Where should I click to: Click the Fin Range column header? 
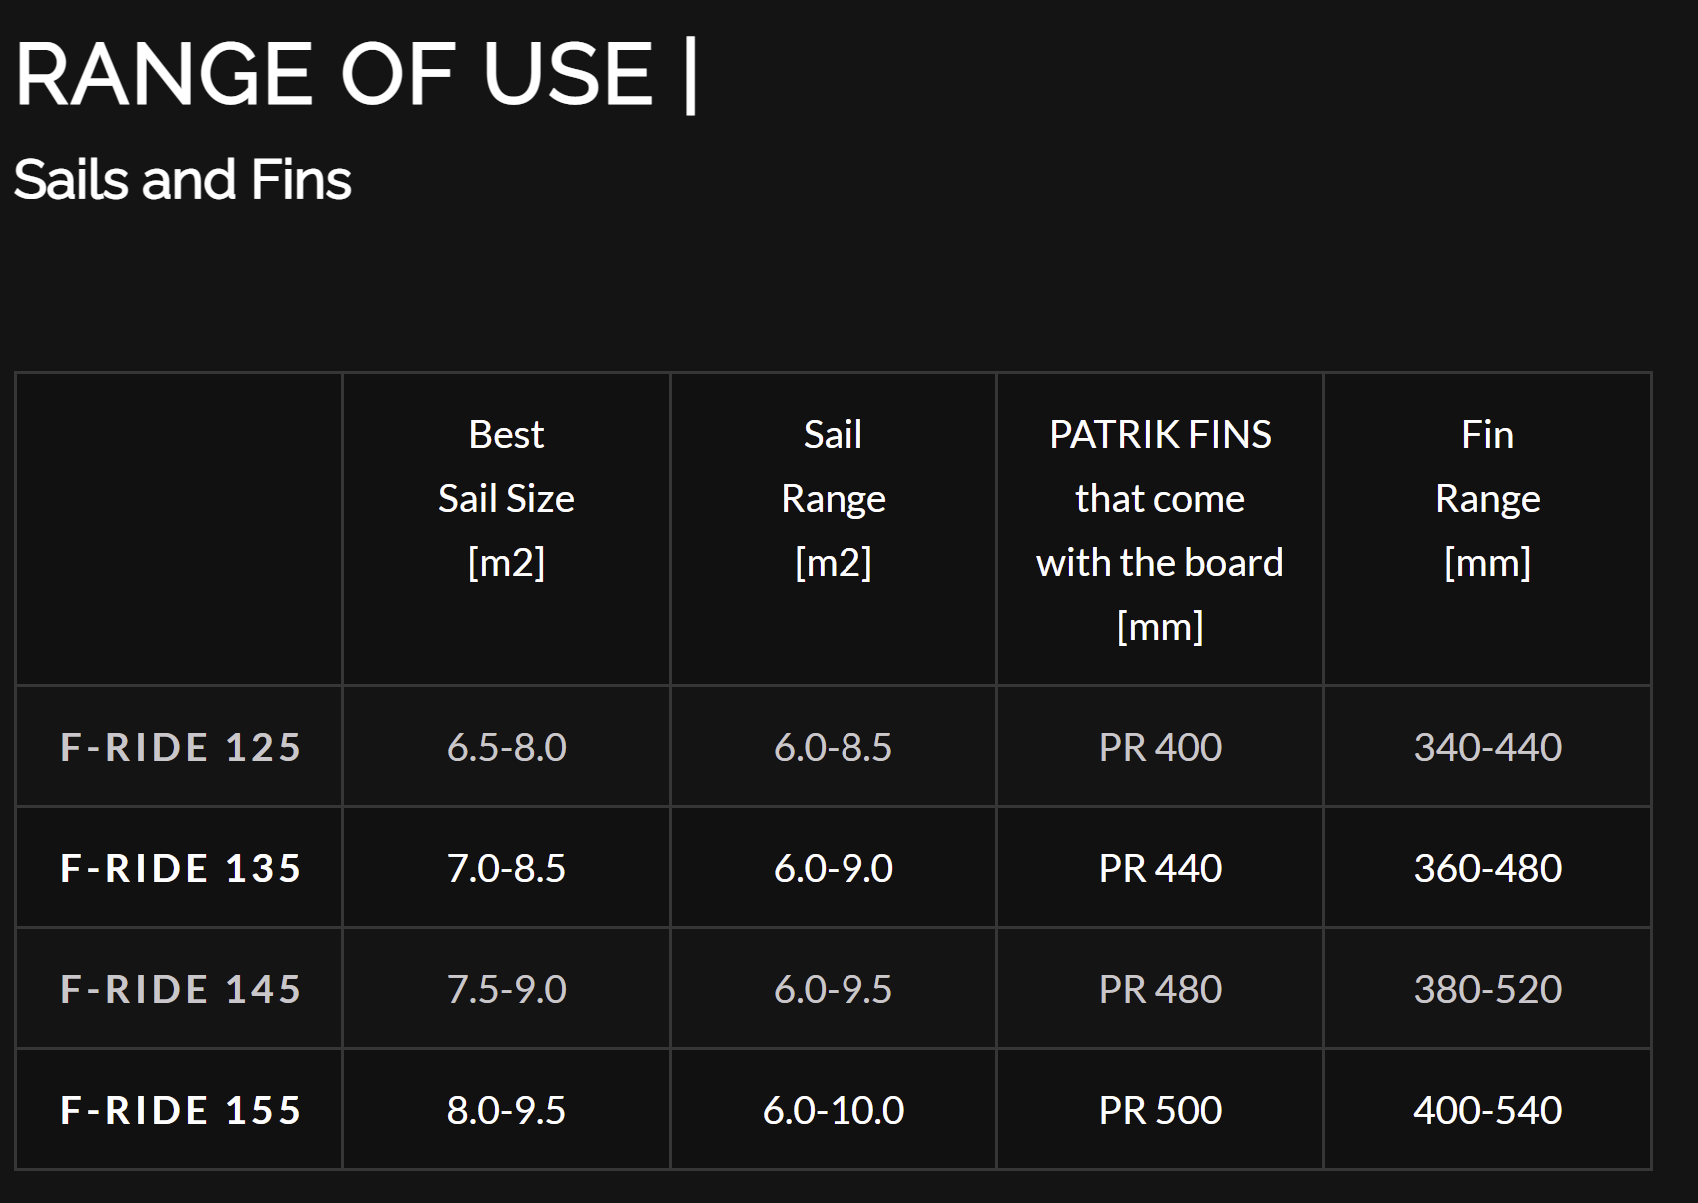coord(1487,498)
